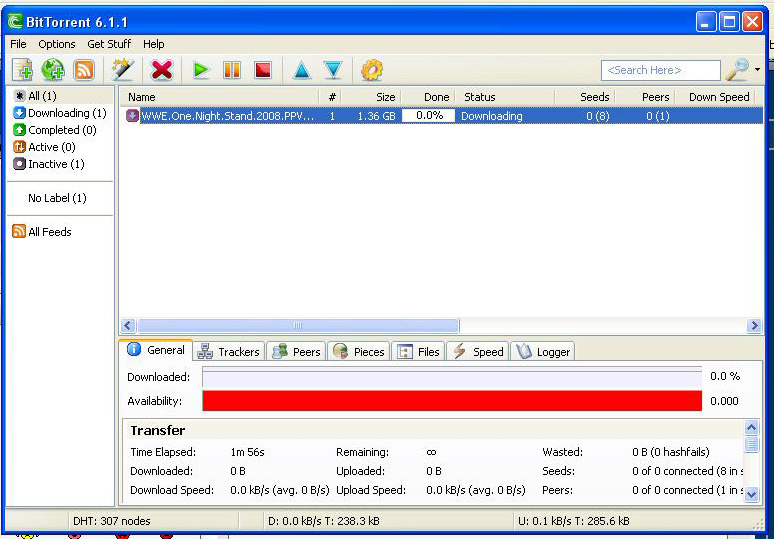Open Create New Torrent wand icon

click(x=122, y=70)
